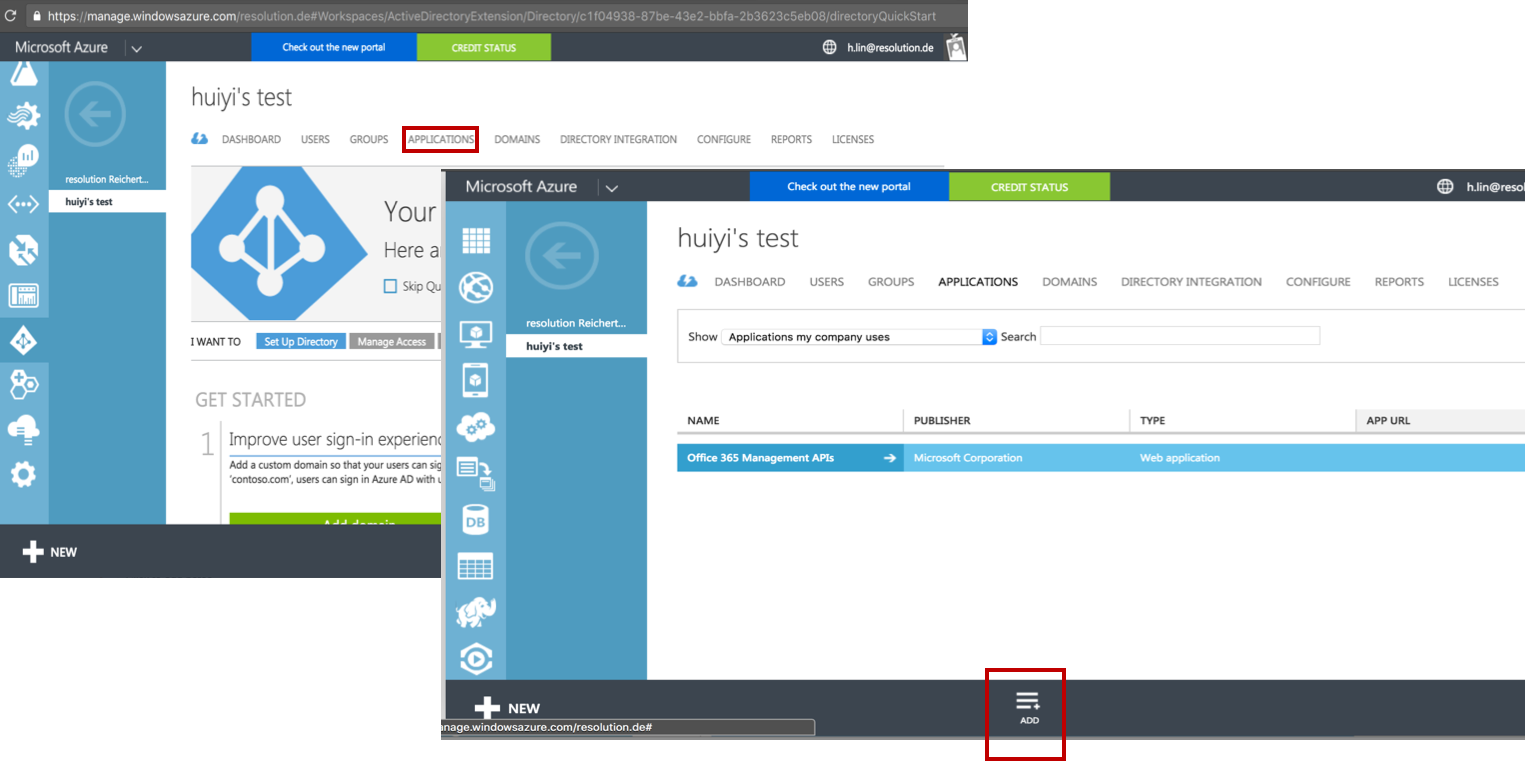Image resolution: width=1525 pixels, height=761 pixels.
Task: Click the user avatar in the back window header
Action: pos(957,46)
